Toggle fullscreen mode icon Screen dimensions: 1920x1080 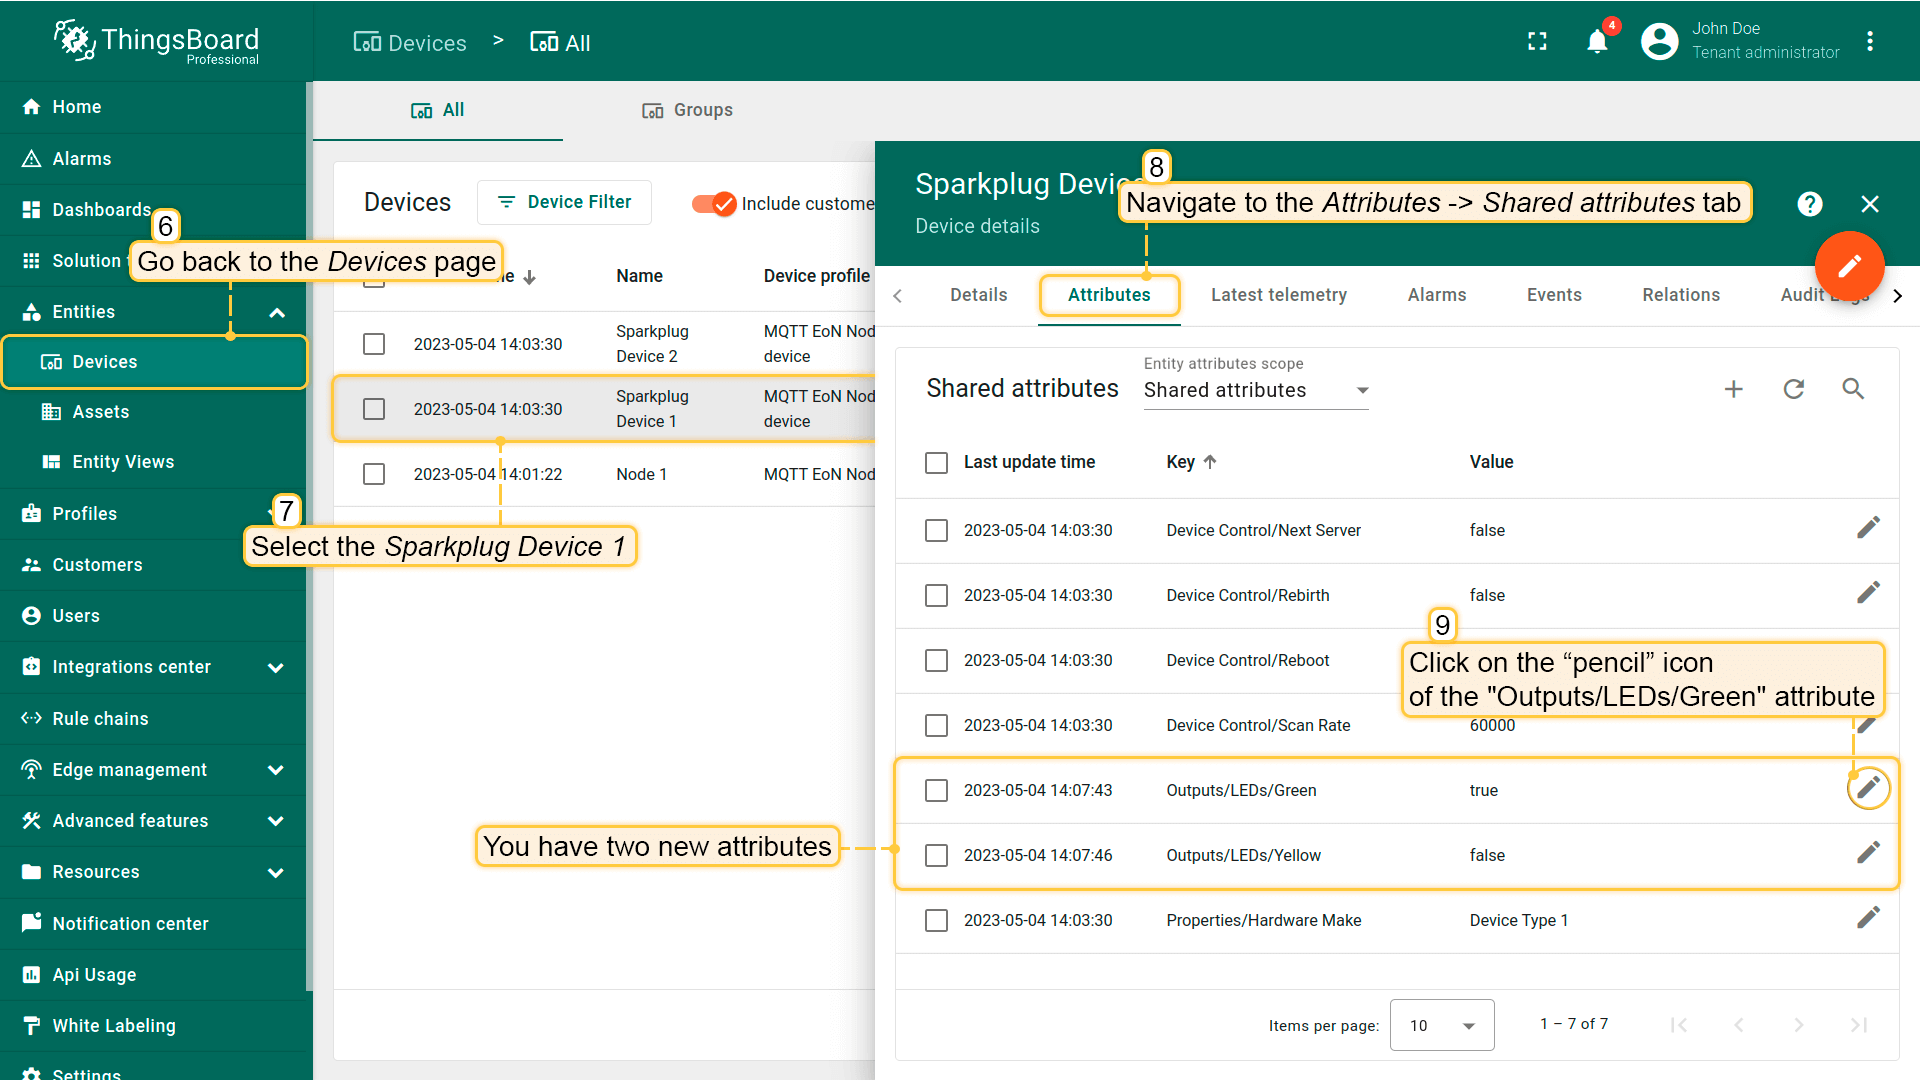point(1537,42)
